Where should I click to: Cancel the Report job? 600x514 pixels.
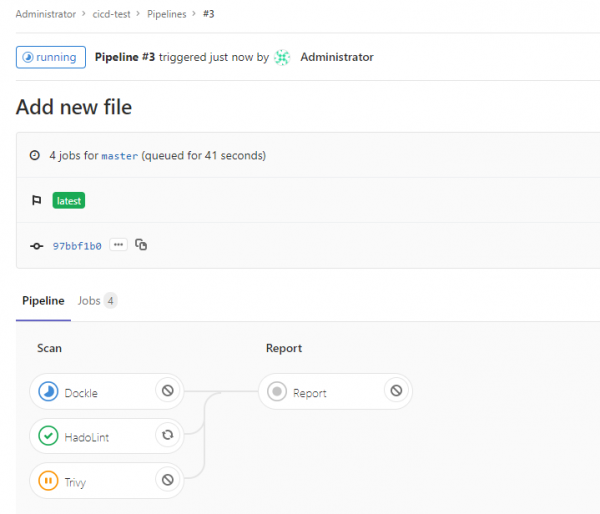[396, 391]
